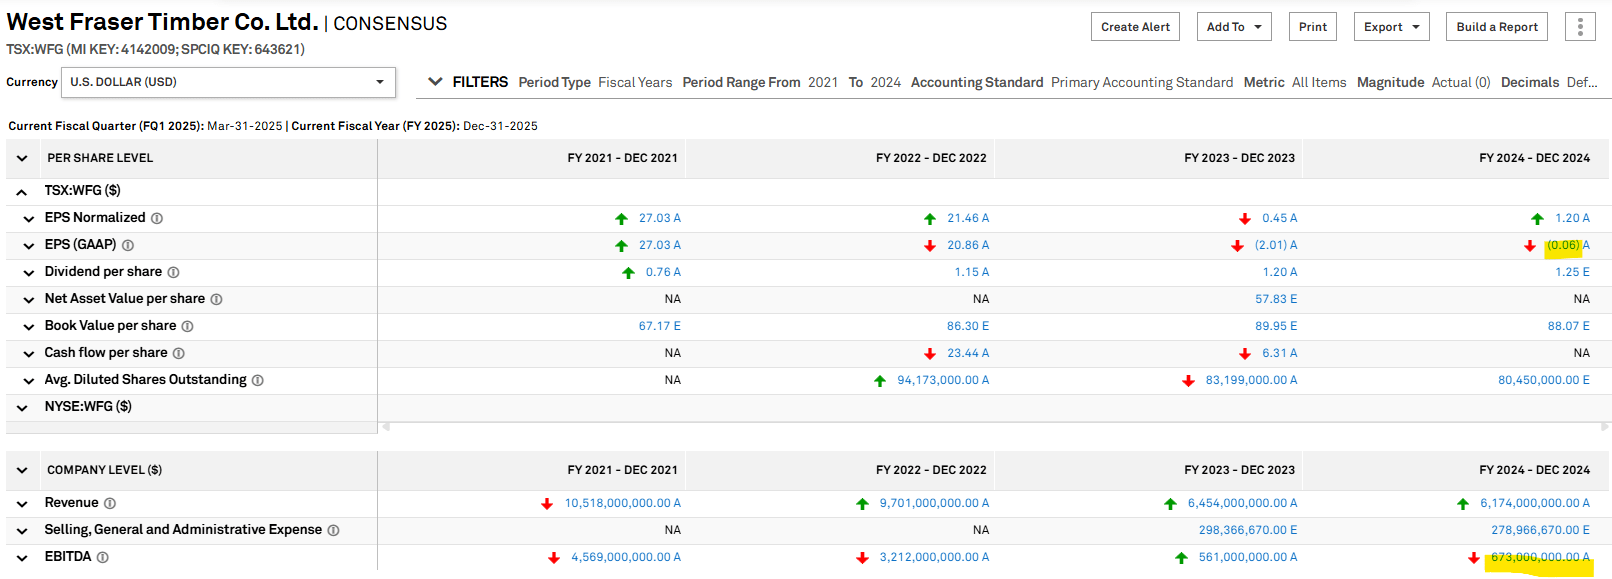Open the three-dot more options menu
Viewport: 1612px width, 579px height.
point(1580,27)
